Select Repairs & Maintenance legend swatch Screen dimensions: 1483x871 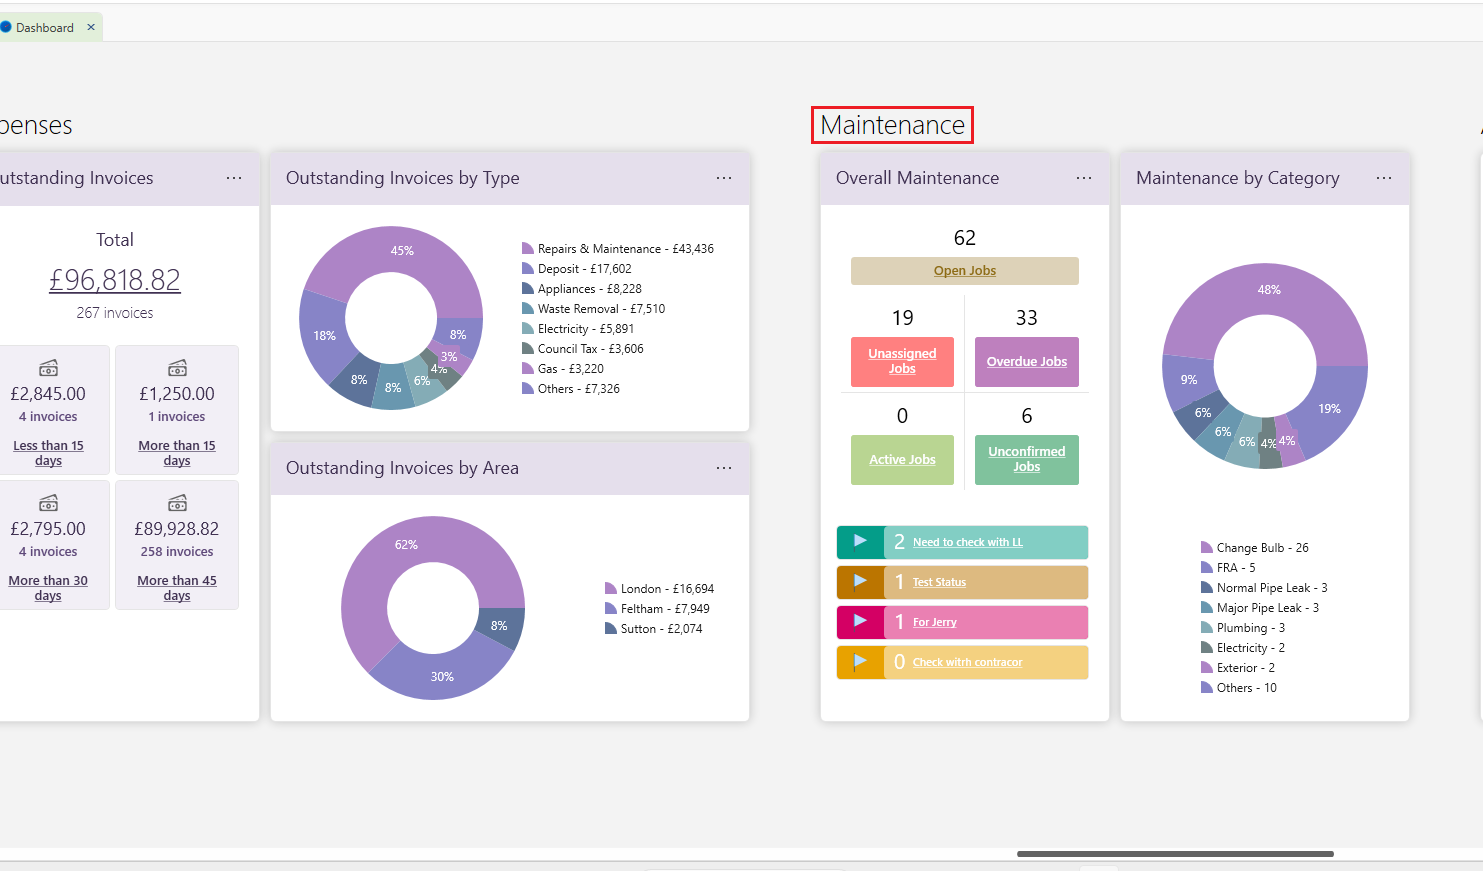(527, 249)
